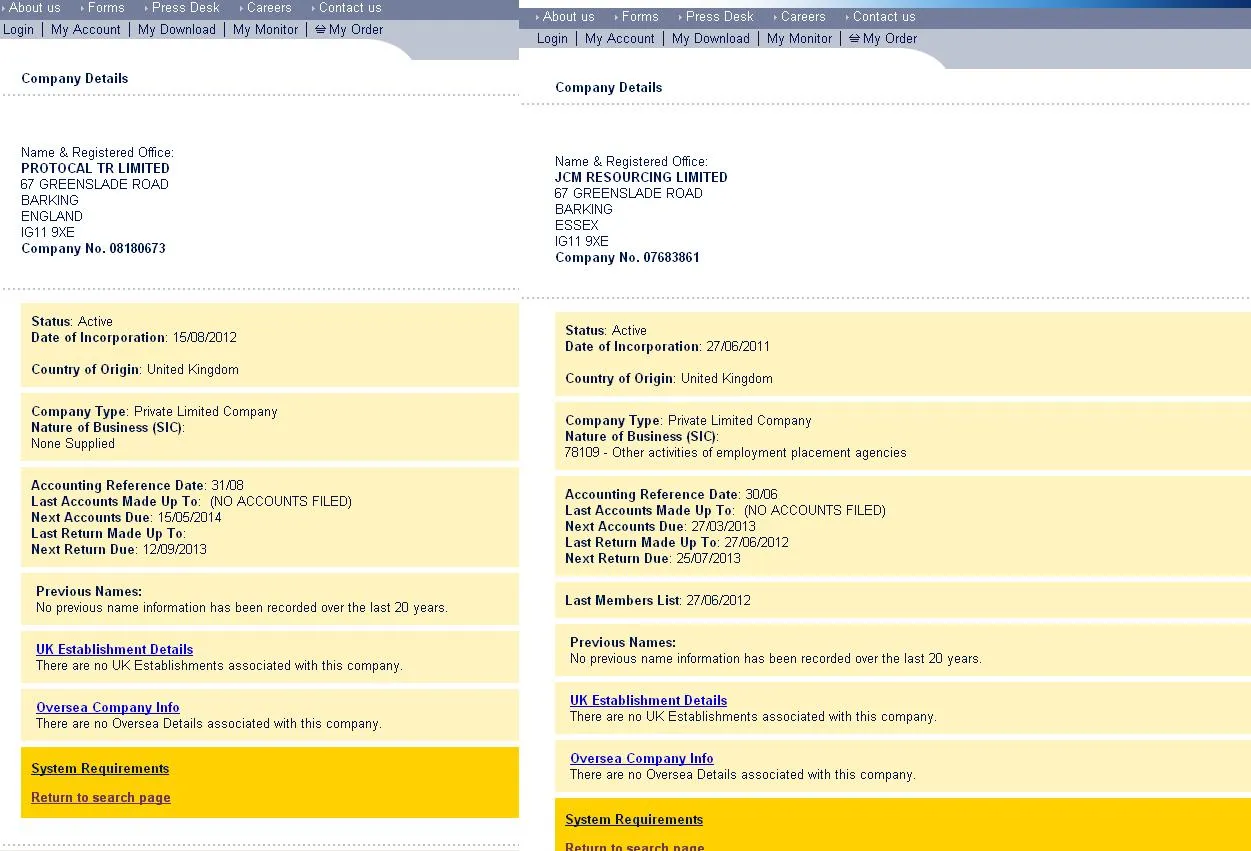The height and width of the screenshot is (851, 1251).
Task: Go to Press Desk on the PROTOCAL TR page
Action: tap(185, 8)
